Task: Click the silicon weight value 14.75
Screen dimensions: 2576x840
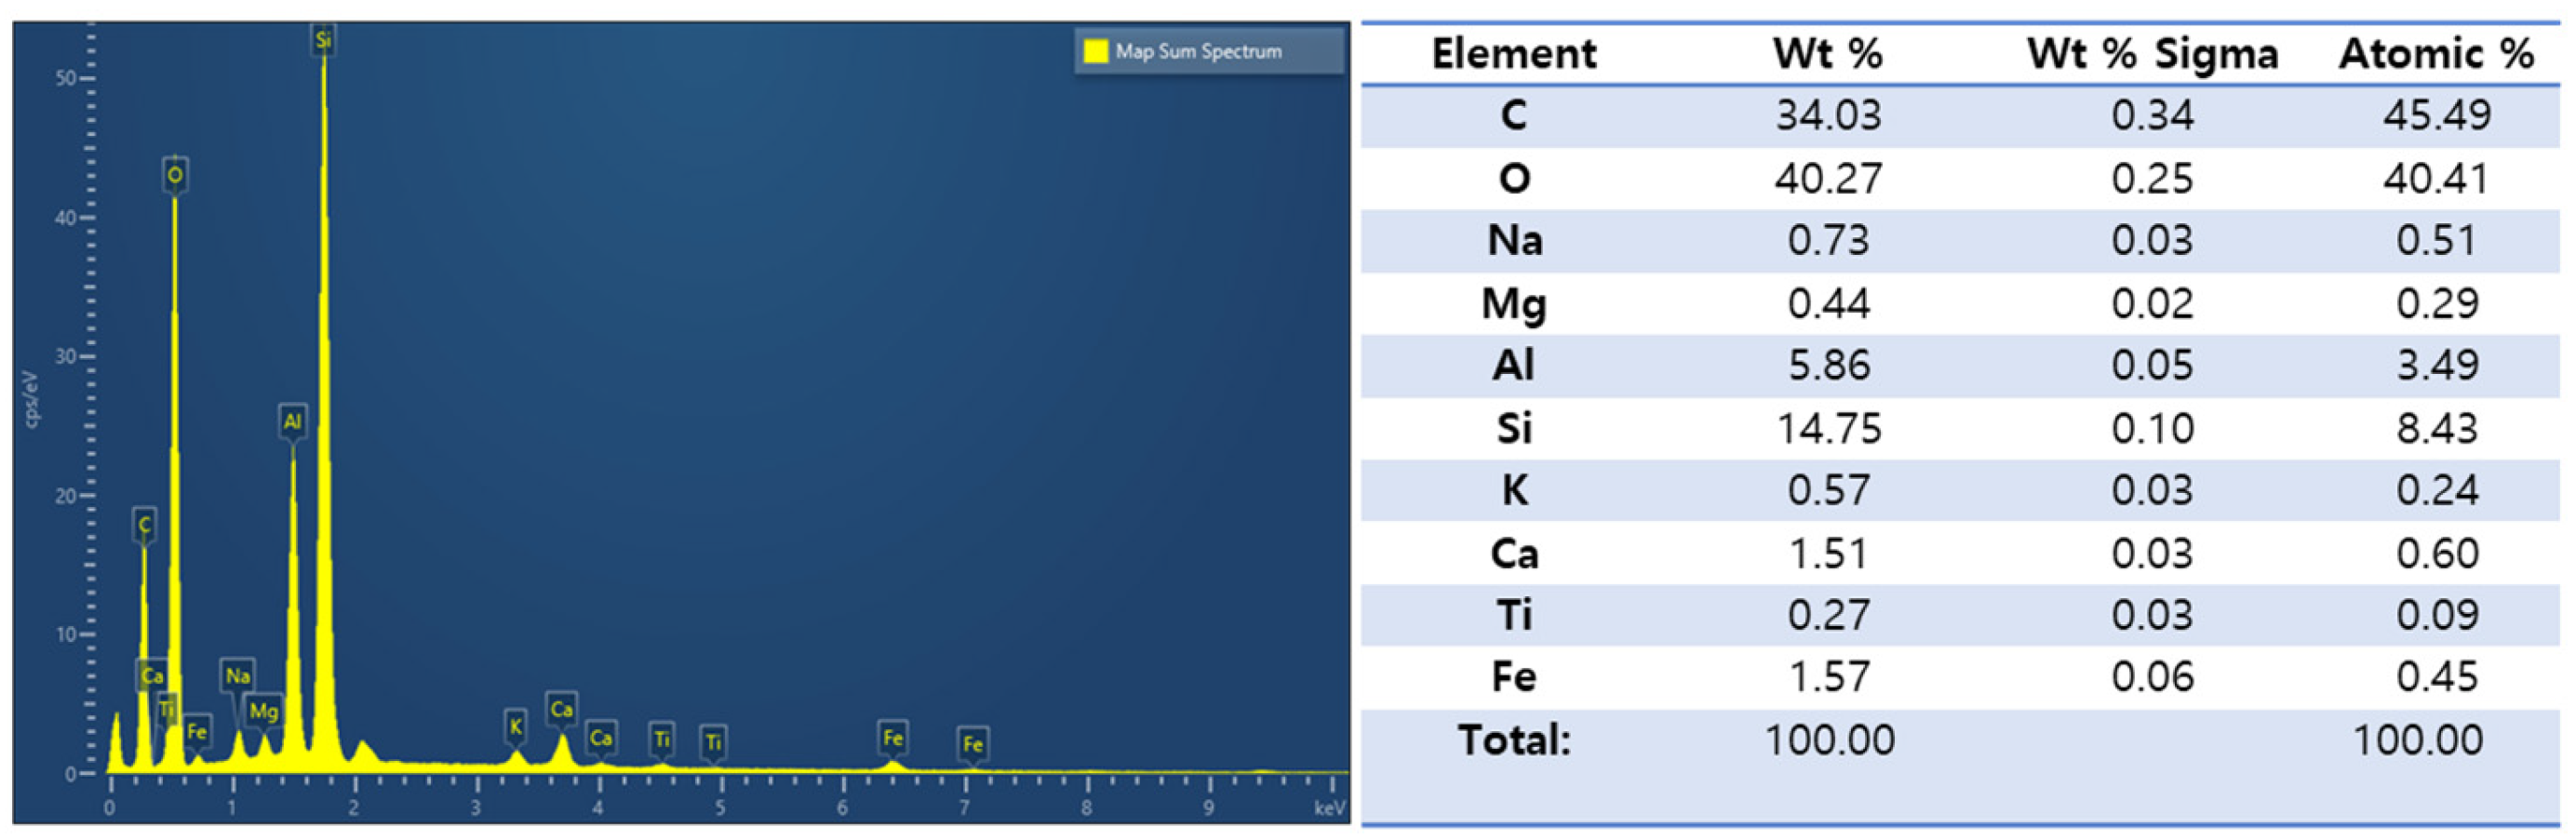Action: (x=1828, y=428)
